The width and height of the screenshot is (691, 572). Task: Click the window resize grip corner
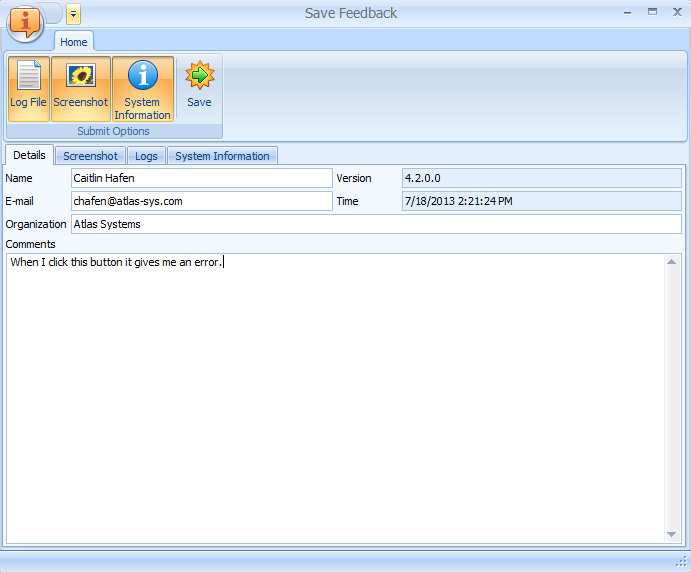(x=682, y=563)
